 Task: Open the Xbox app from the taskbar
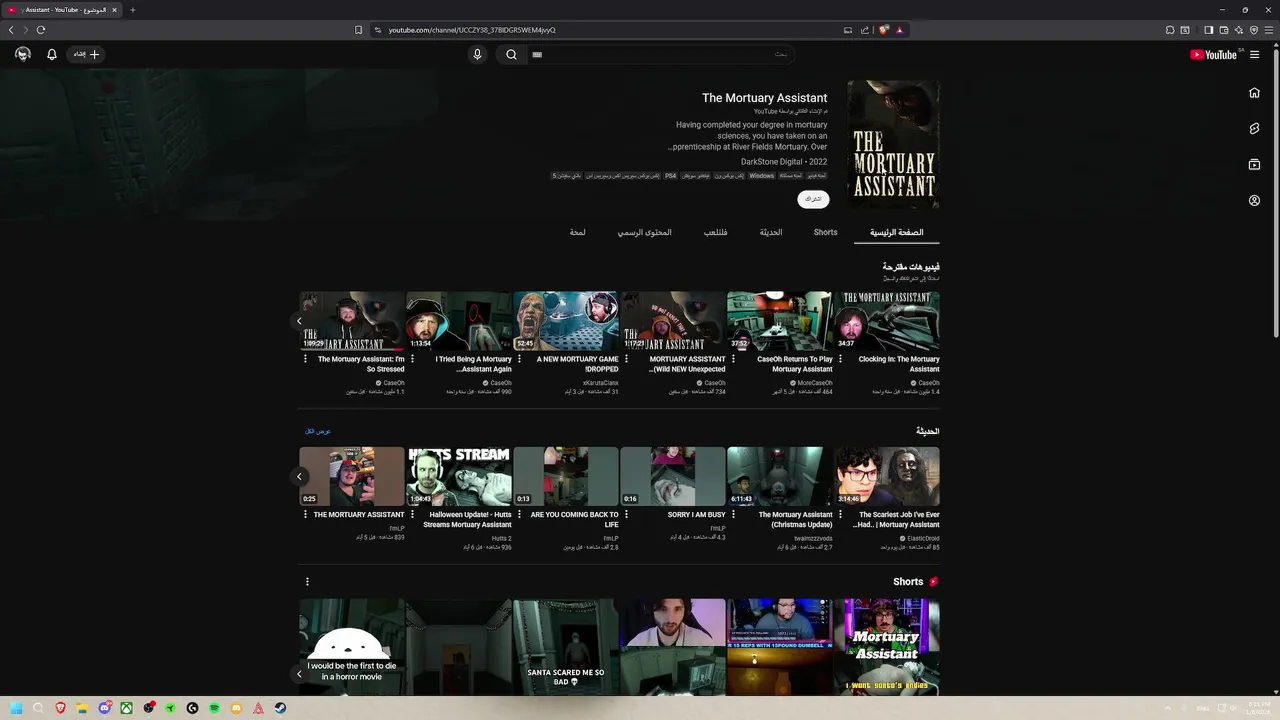(126, 708)
